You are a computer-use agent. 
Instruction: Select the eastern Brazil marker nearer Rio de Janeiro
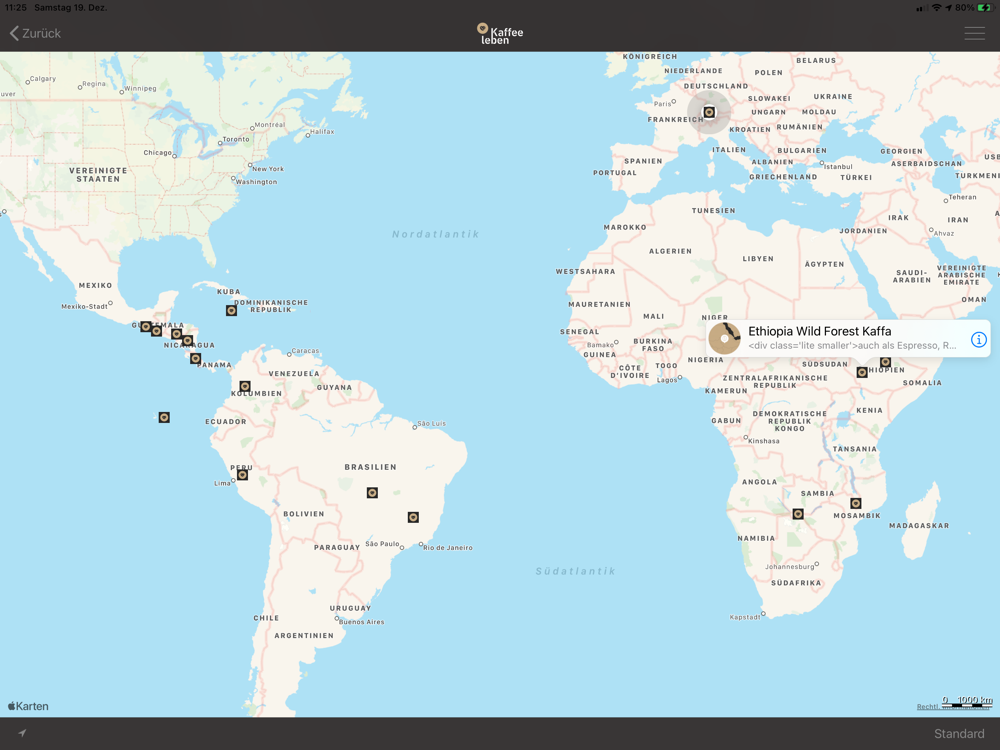point(413,517)
